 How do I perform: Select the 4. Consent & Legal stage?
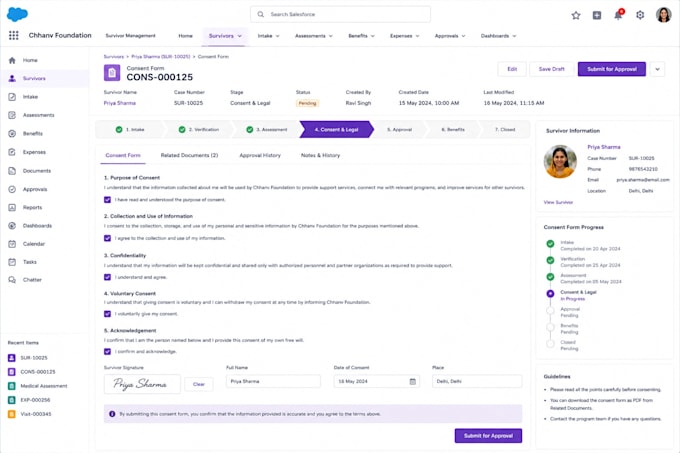(x=336, y=130)
